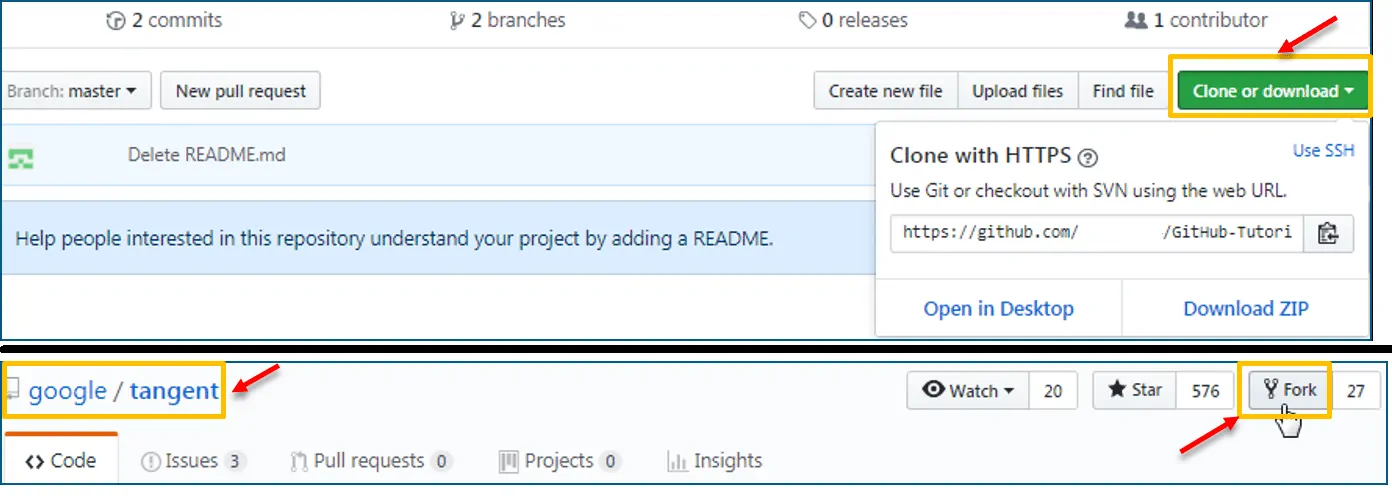The height and width of the screenshot is (496, 1392).
Task: Copy clone URL with clipboard icon
Action: coord(1328,233)
